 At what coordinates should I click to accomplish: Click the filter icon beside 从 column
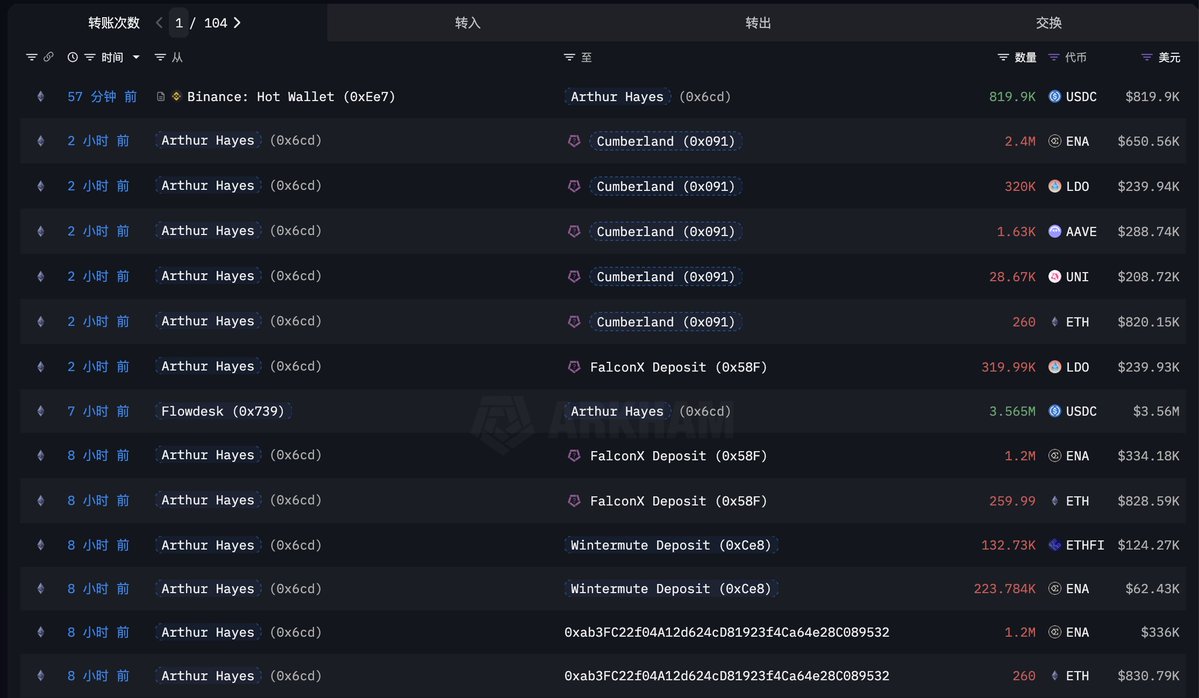(160, 58)
